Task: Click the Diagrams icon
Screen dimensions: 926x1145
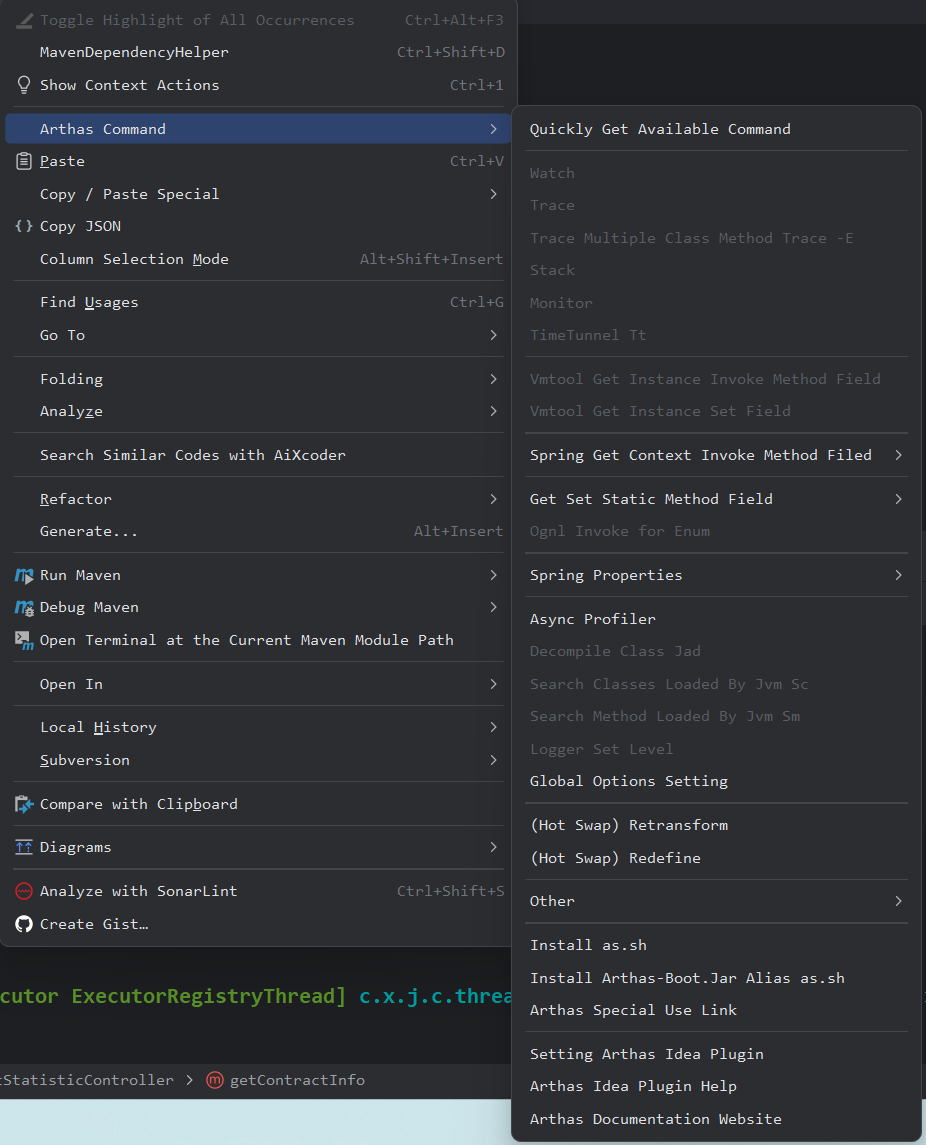Action: [x=24, y=847]
